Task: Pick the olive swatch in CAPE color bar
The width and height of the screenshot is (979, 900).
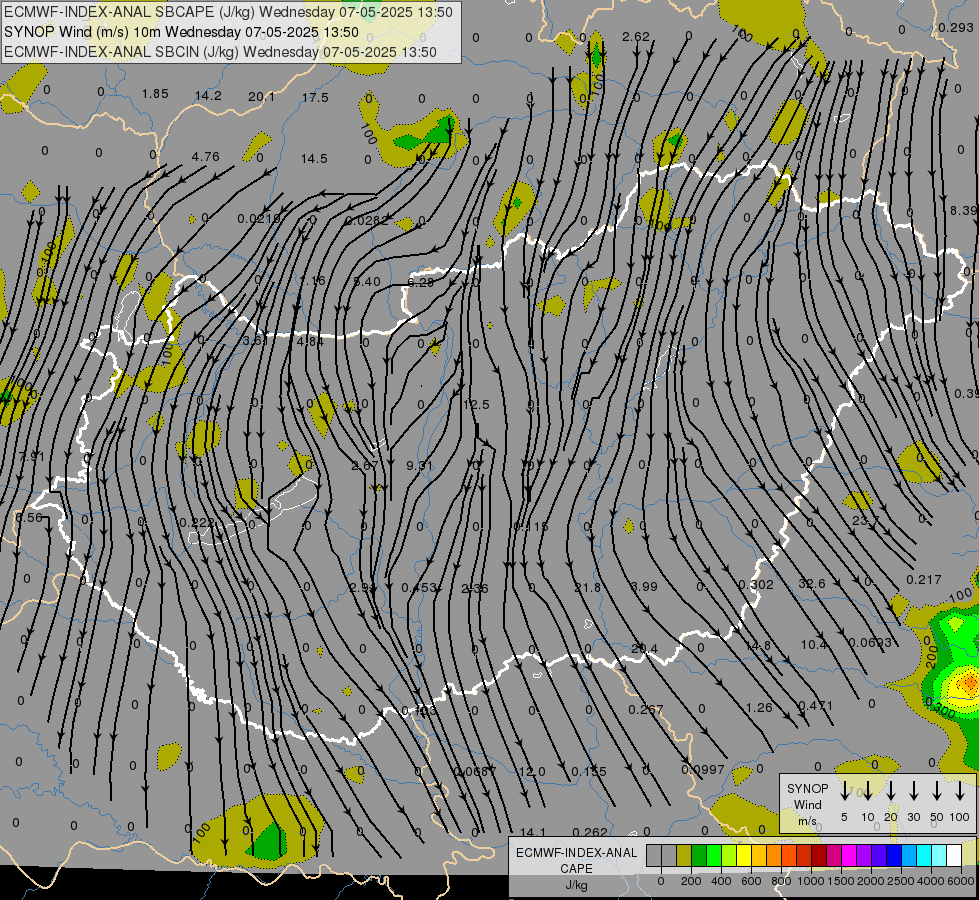Action: (x=684, y=856)
